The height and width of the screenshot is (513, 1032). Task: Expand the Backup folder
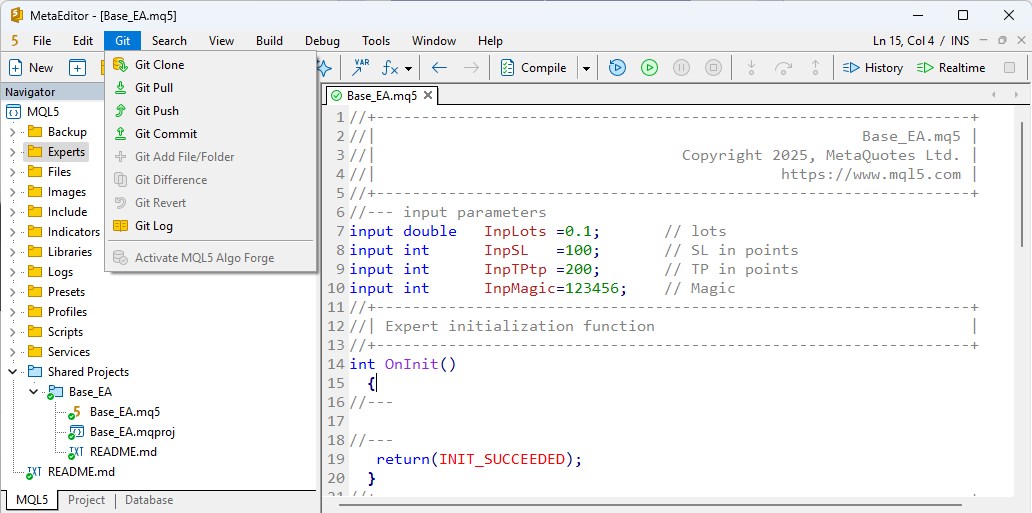[x=13, y=132]
